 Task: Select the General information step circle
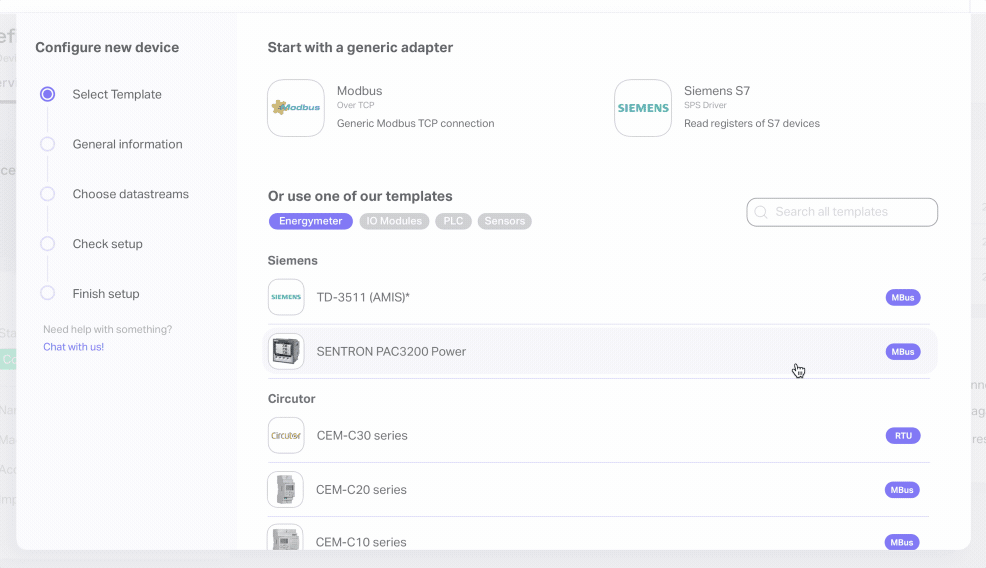point(47,144)
